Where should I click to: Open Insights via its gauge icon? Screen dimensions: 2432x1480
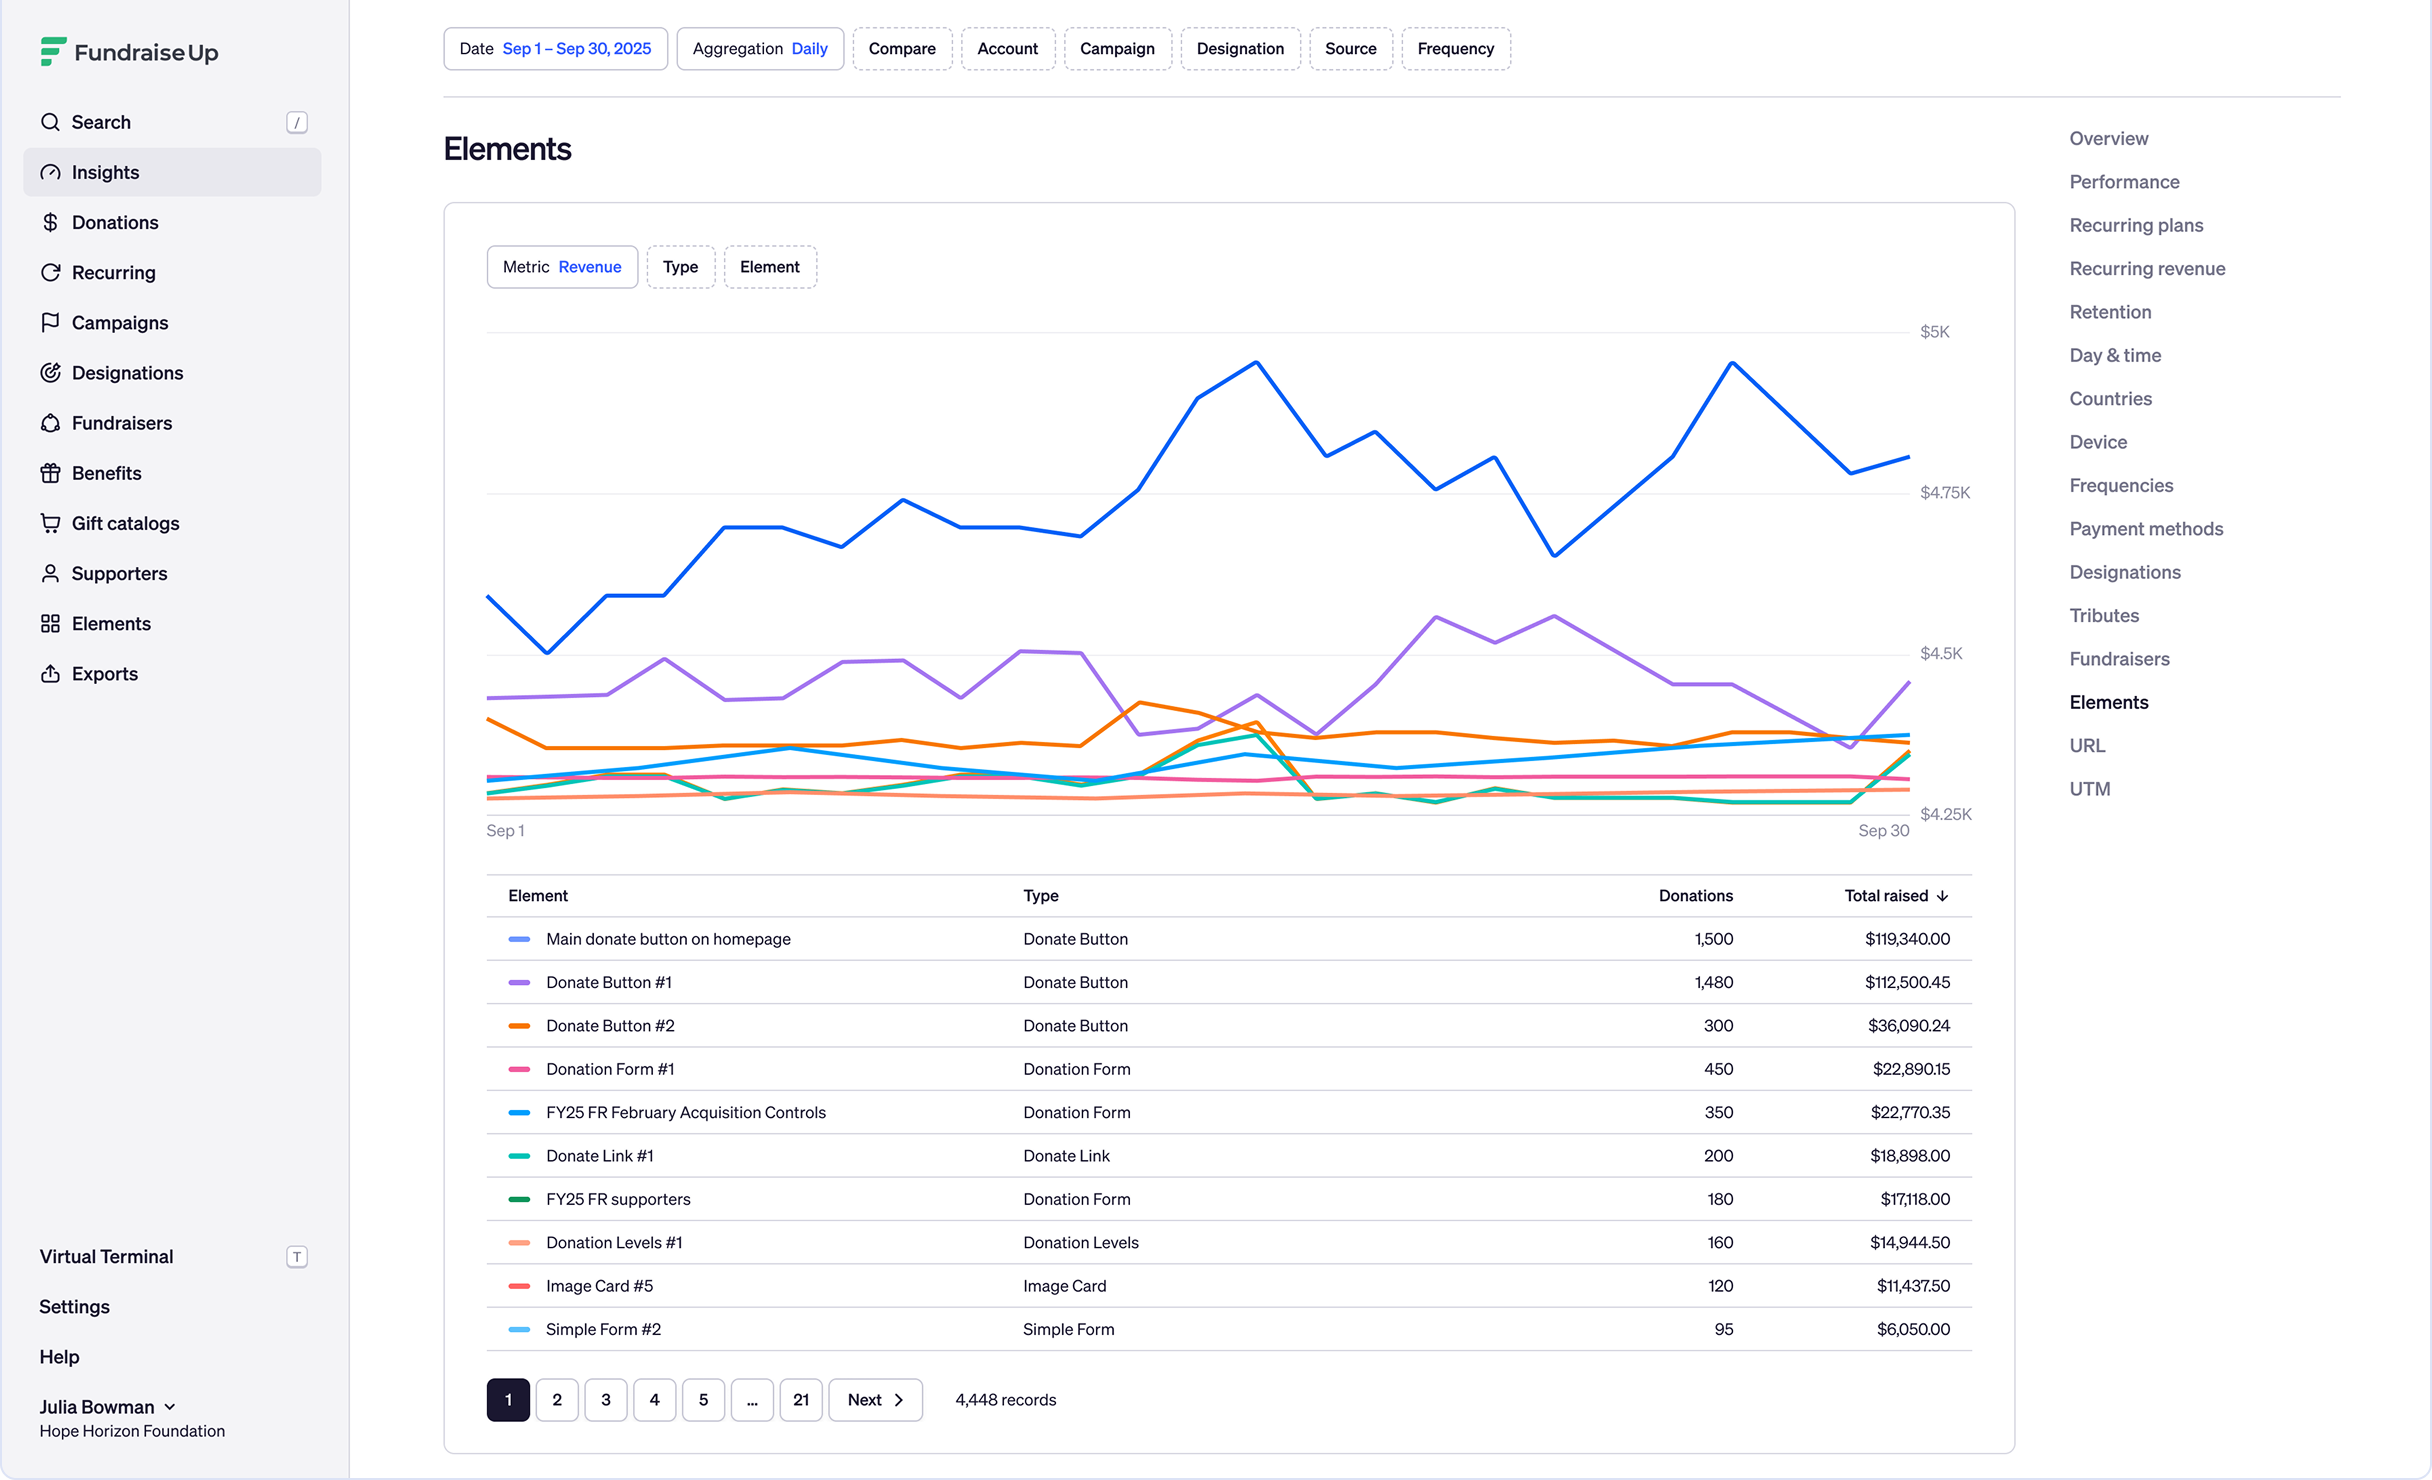click(x=50, y=172)
